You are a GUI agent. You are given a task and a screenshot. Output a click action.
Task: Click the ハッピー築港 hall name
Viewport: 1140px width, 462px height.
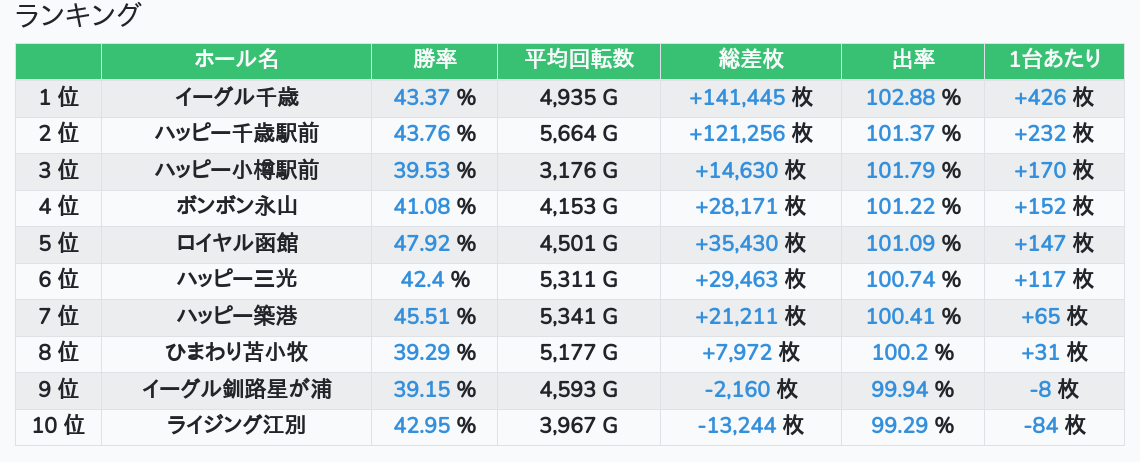click(236, 317)
